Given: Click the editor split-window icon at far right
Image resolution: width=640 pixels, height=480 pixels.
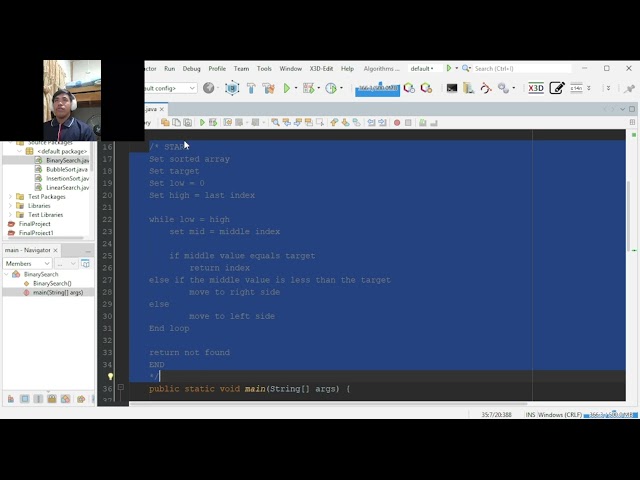Looking at the screenshot, I should pos(632,122).
